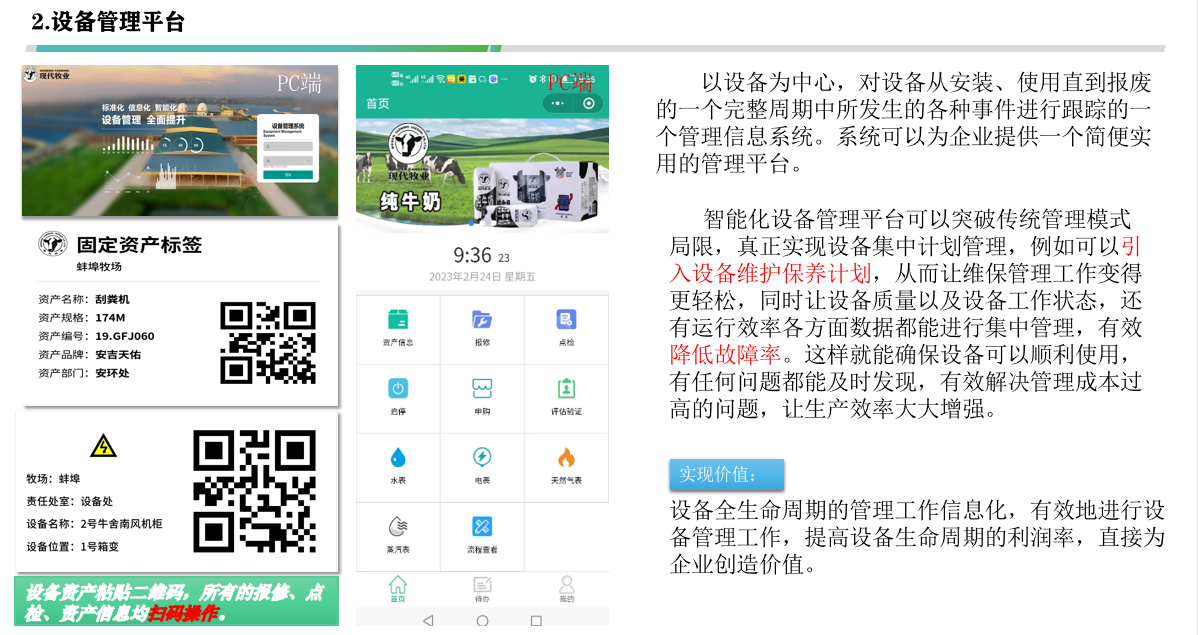Click the QR code on the 固定资产标签 card
Viewport: 1198px width, 635px height.
coord(268,342)
